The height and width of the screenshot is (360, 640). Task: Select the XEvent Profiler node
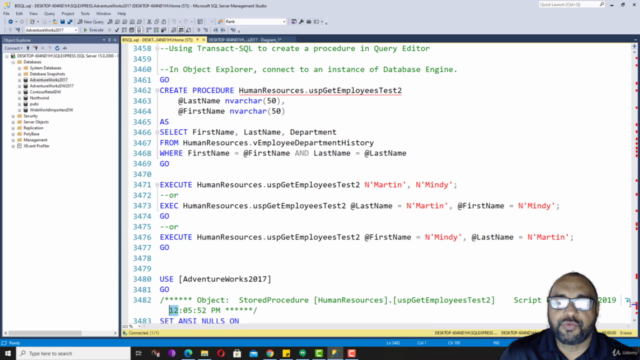(36, 146)
